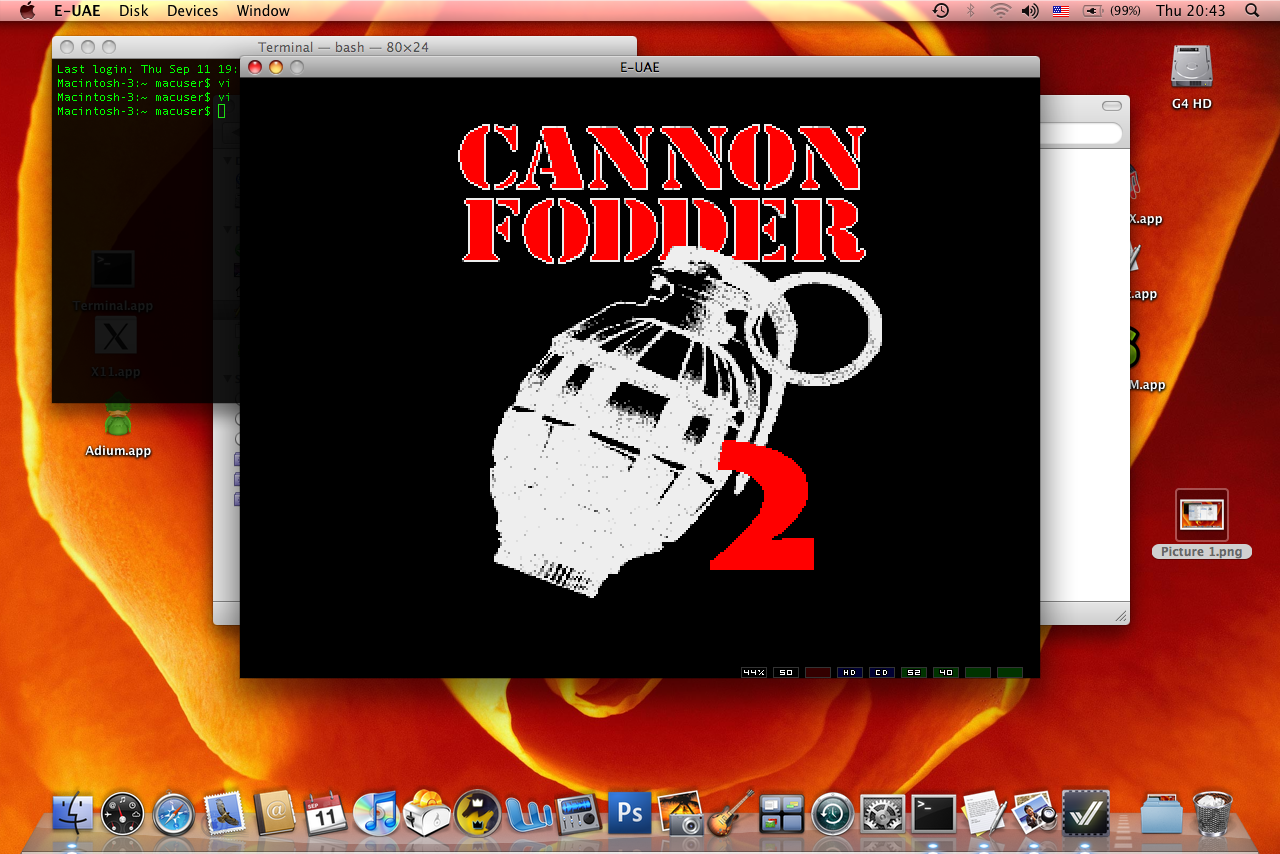The height and width of the screenshot is (854, 1280).
Task: Launch GarageBand guitar icon
Action: click(x=731, y=814)
